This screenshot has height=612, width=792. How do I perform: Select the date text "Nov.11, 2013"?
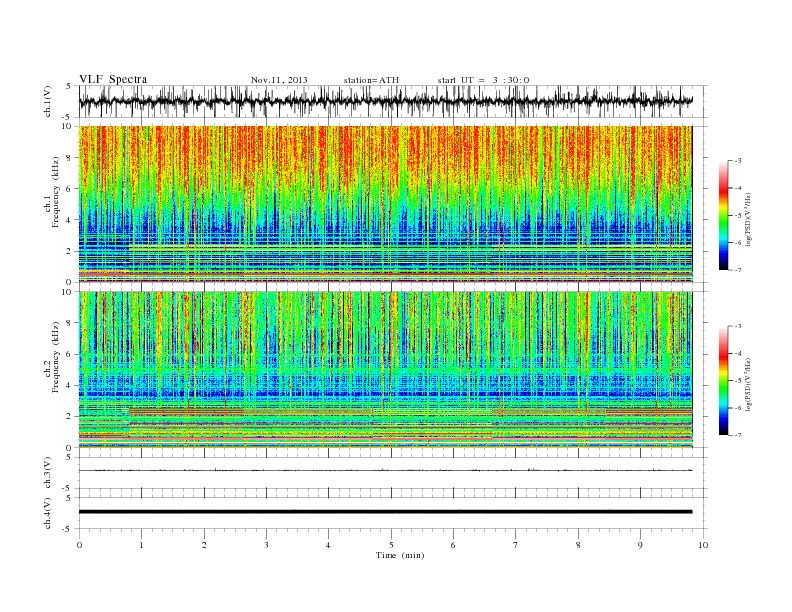tap(279, 80)
